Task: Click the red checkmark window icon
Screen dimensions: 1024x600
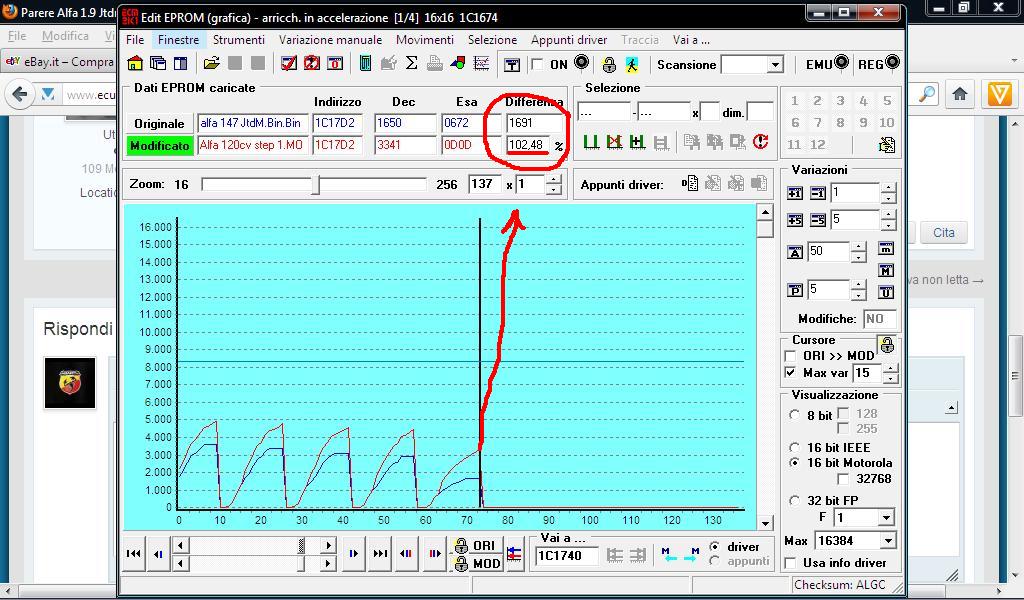Action: pyautogui.click(x=289, y=63)
